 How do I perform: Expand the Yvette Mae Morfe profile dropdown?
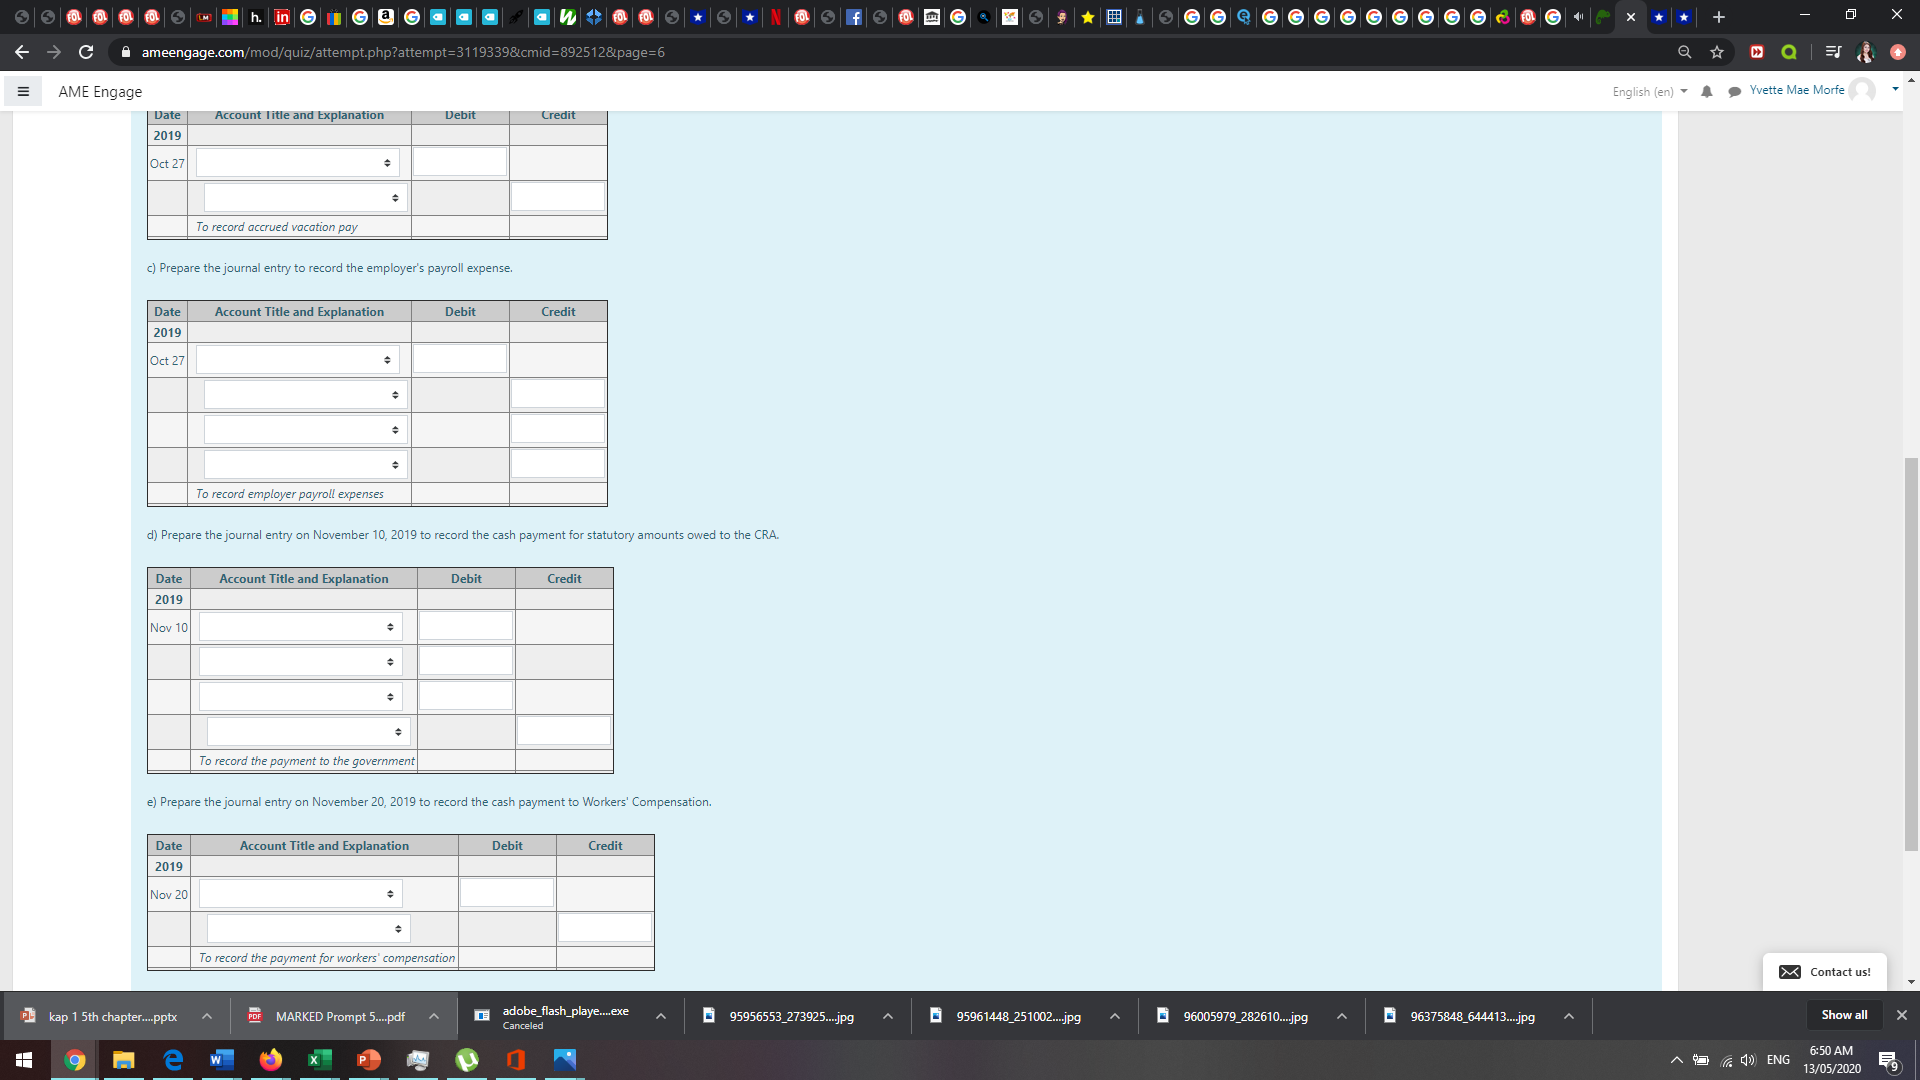coord(1895,89)
